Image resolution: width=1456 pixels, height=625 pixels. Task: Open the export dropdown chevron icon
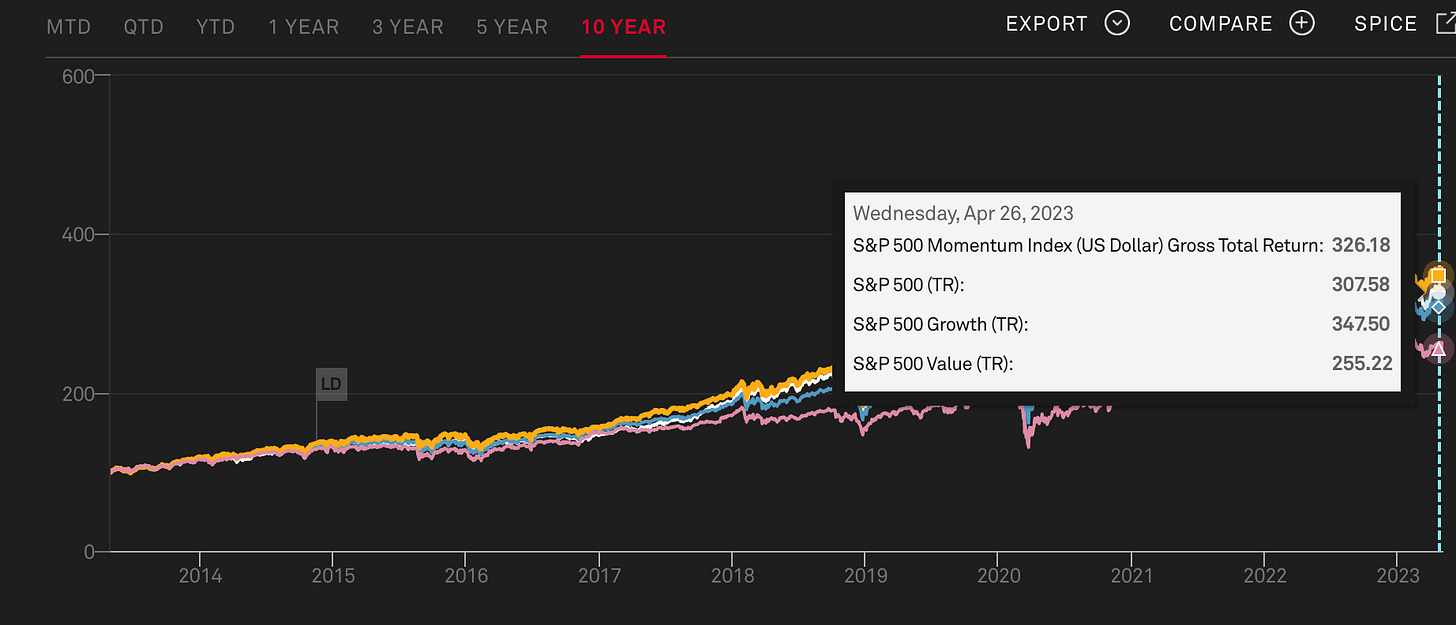pyautogui.click(x=1118, y=23)
